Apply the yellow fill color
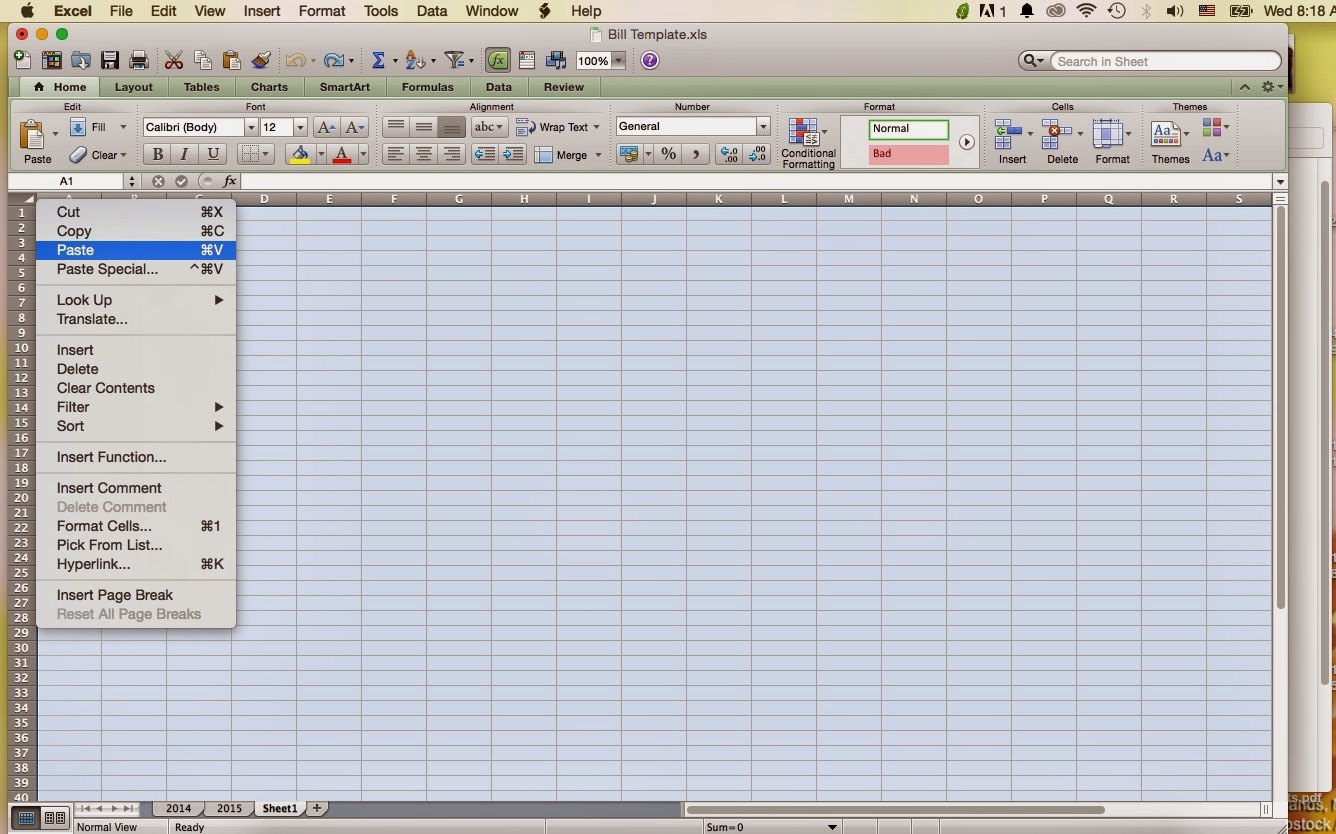 [299, 154]
